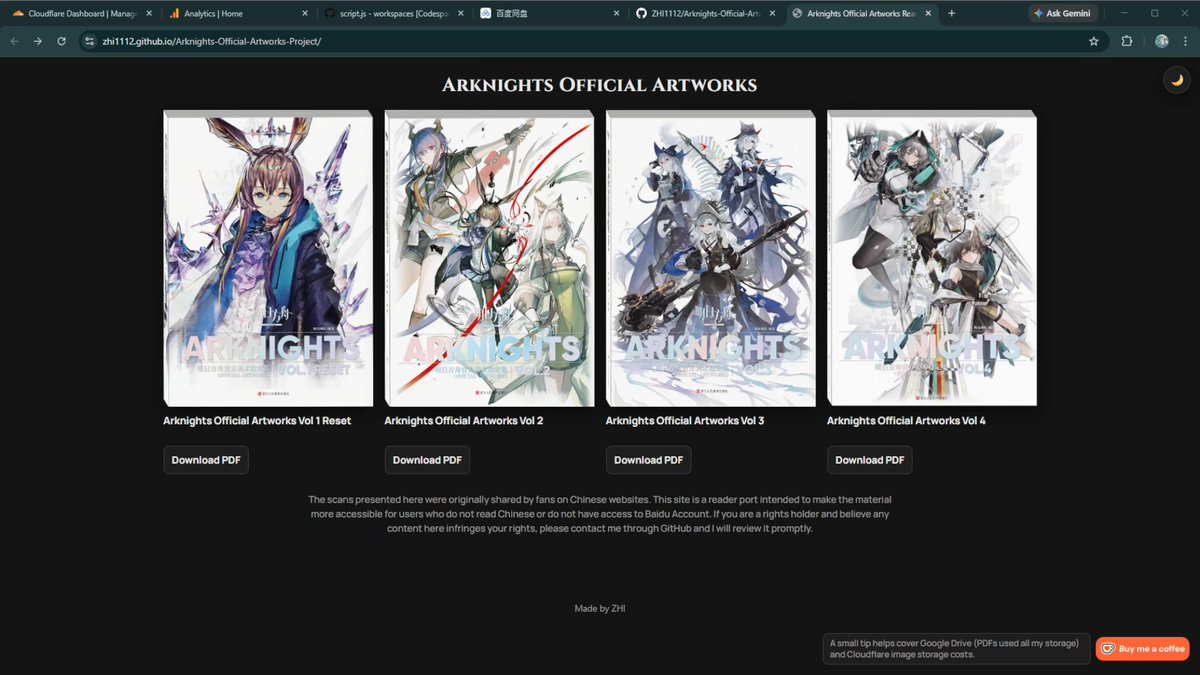Reload the current page
The image size is (1200, 675).
pos(62,41)
